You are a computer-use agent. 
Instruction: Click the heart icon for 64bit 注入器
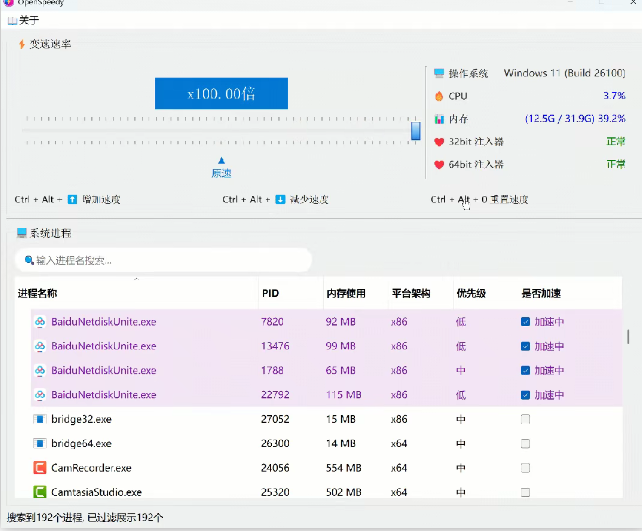tap(439, 165)
